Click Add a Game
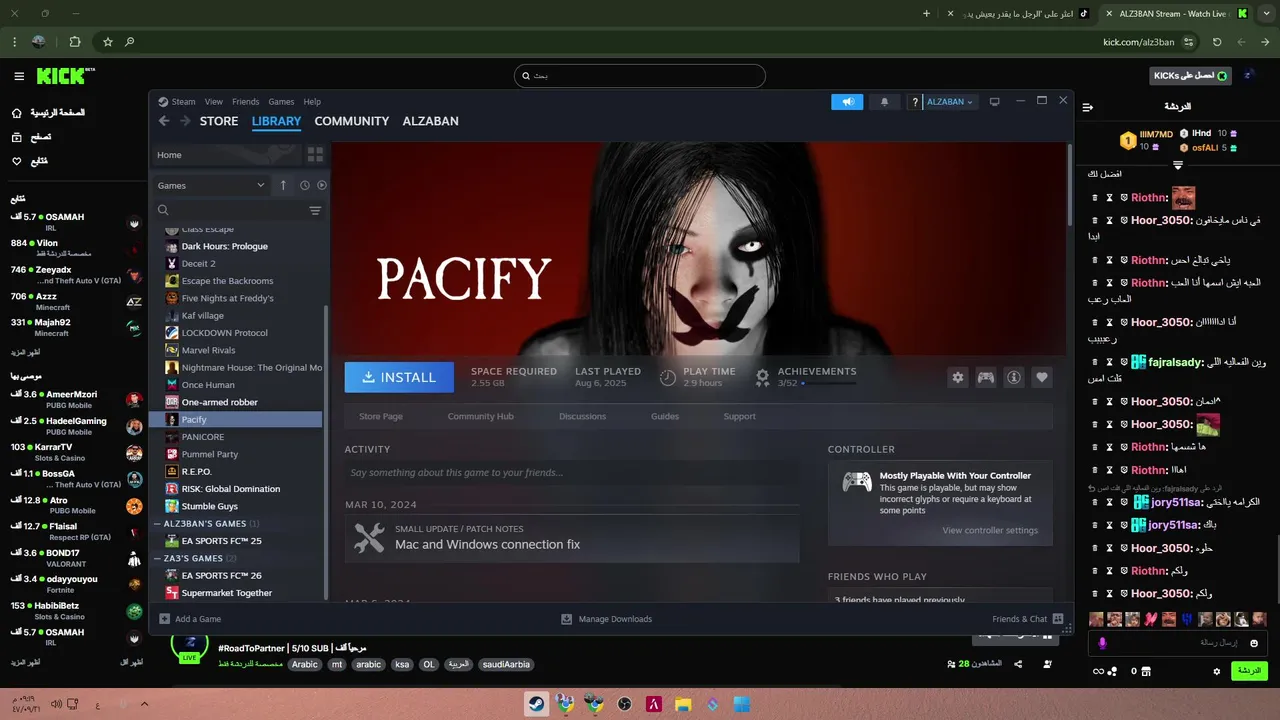 point(190,619)
